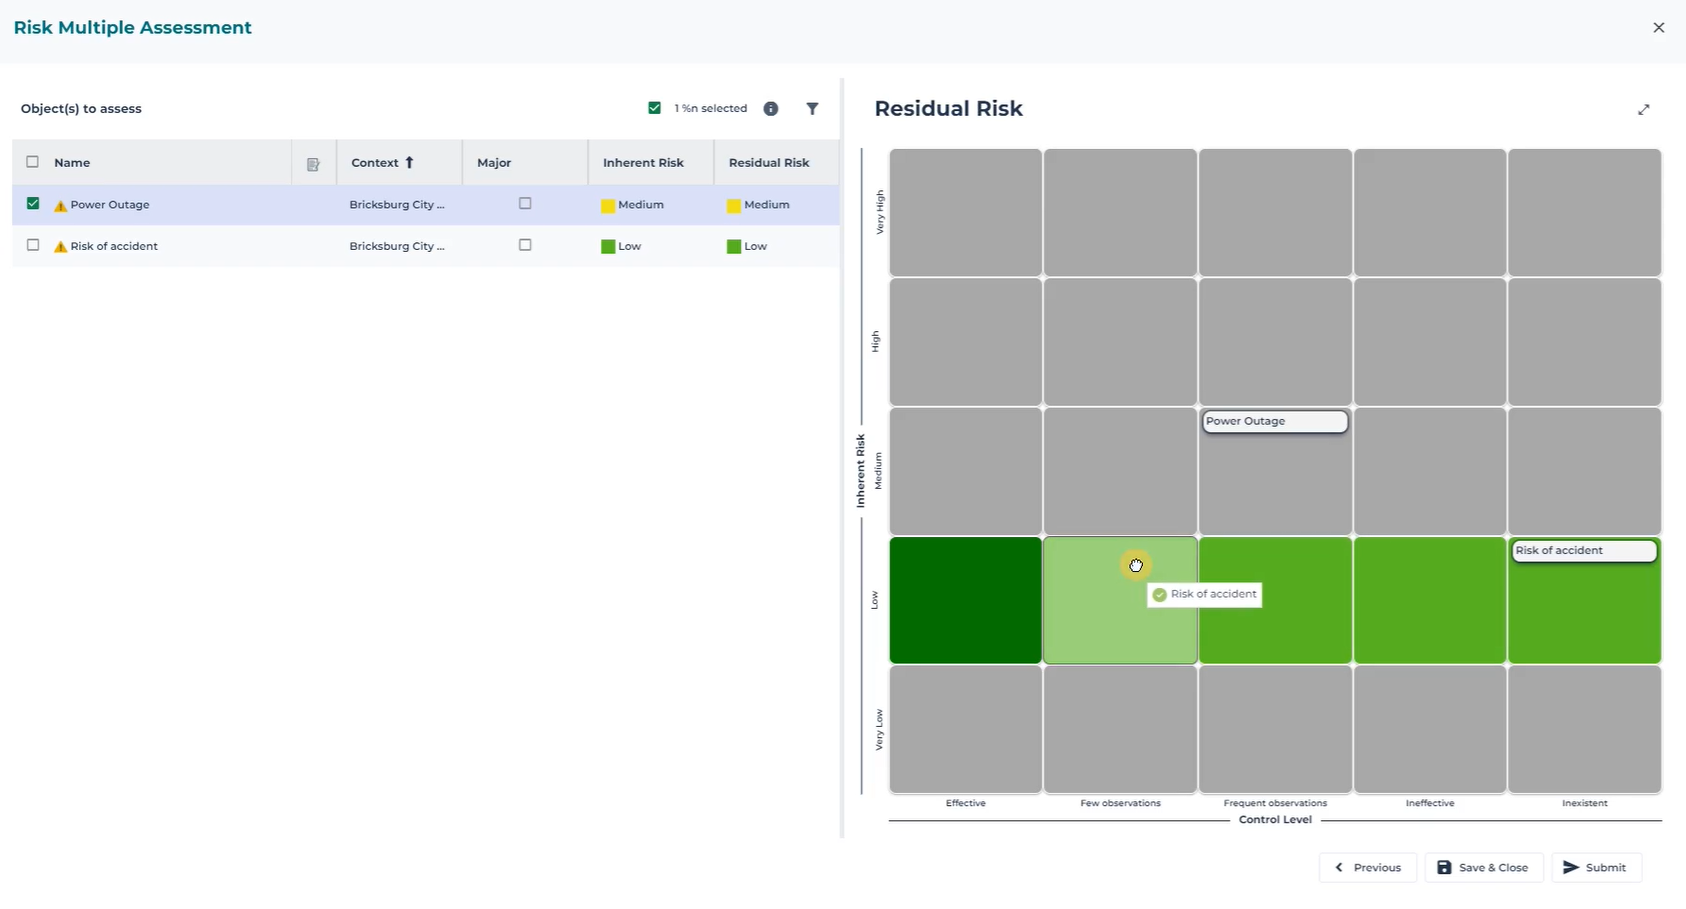
Task: Toggle the green selected-only checkbox
Action: point(655,108)
